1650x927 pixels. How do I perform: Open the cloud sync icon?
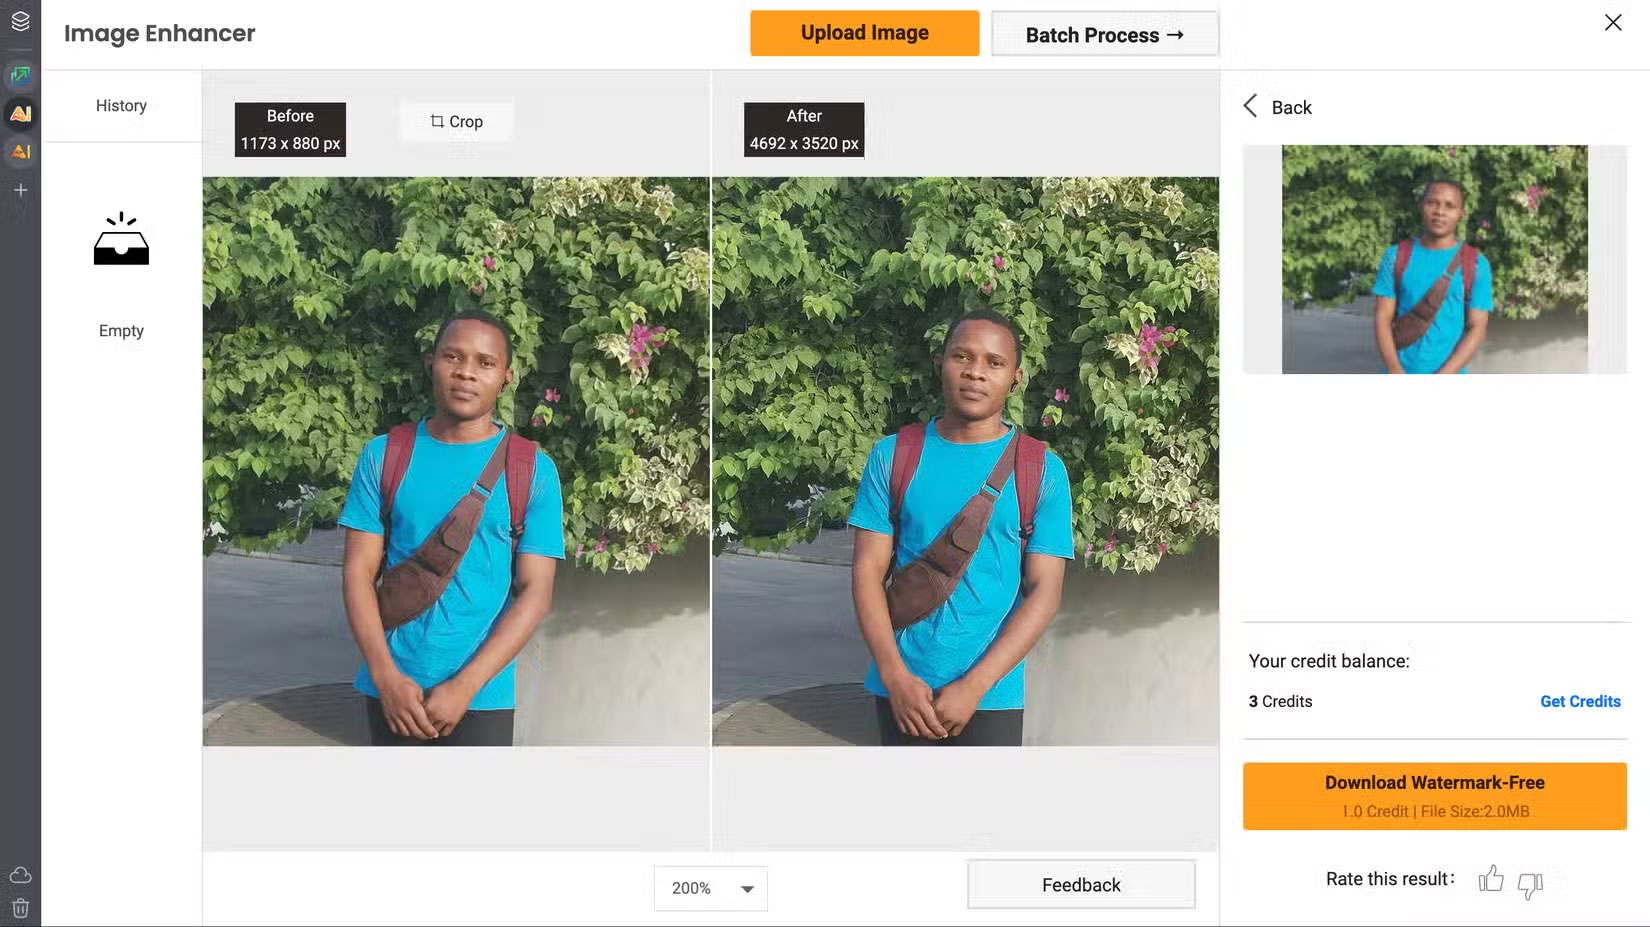[x=20, y=874]
